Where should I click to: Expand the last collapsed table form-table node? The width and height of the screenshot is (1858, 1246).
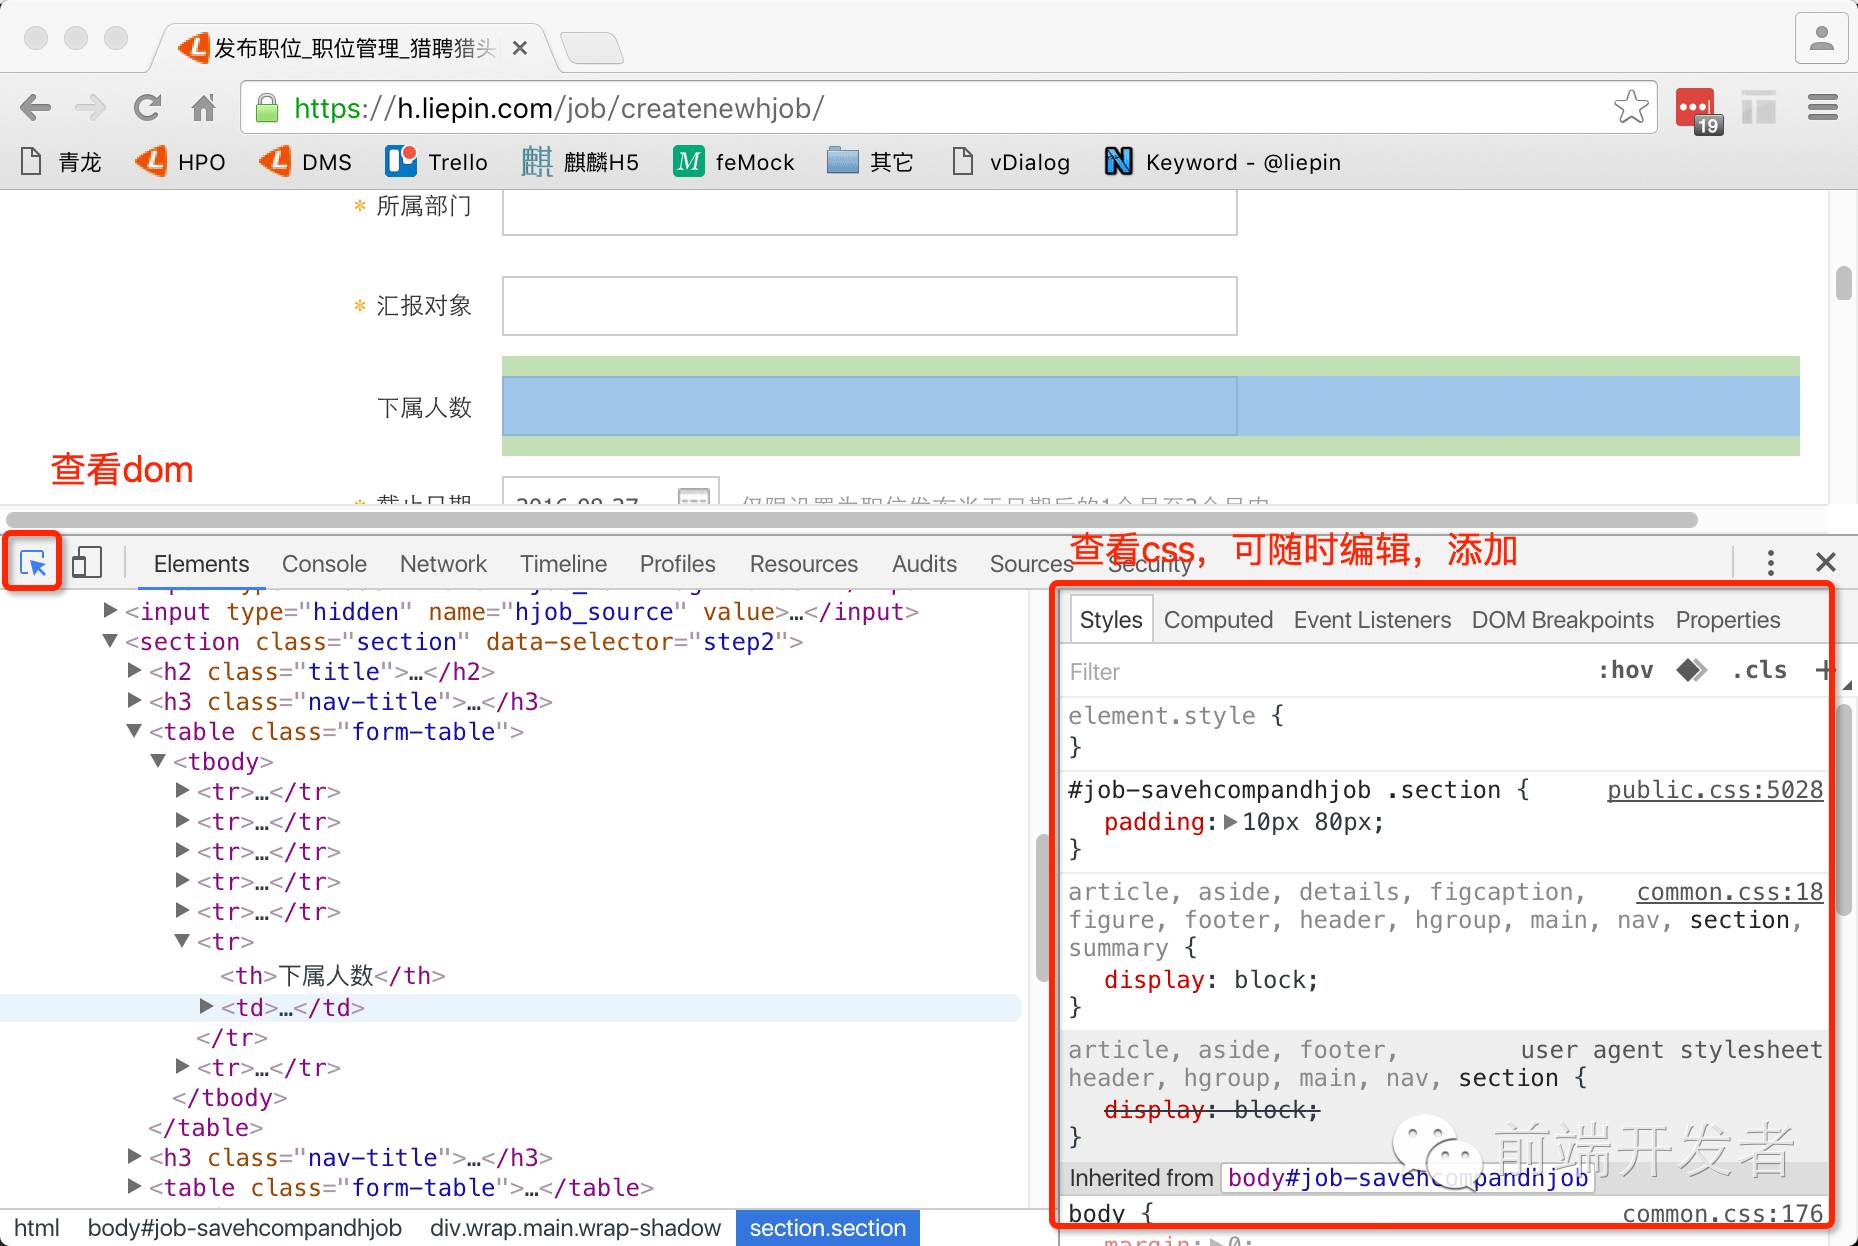click(134, 1187)
